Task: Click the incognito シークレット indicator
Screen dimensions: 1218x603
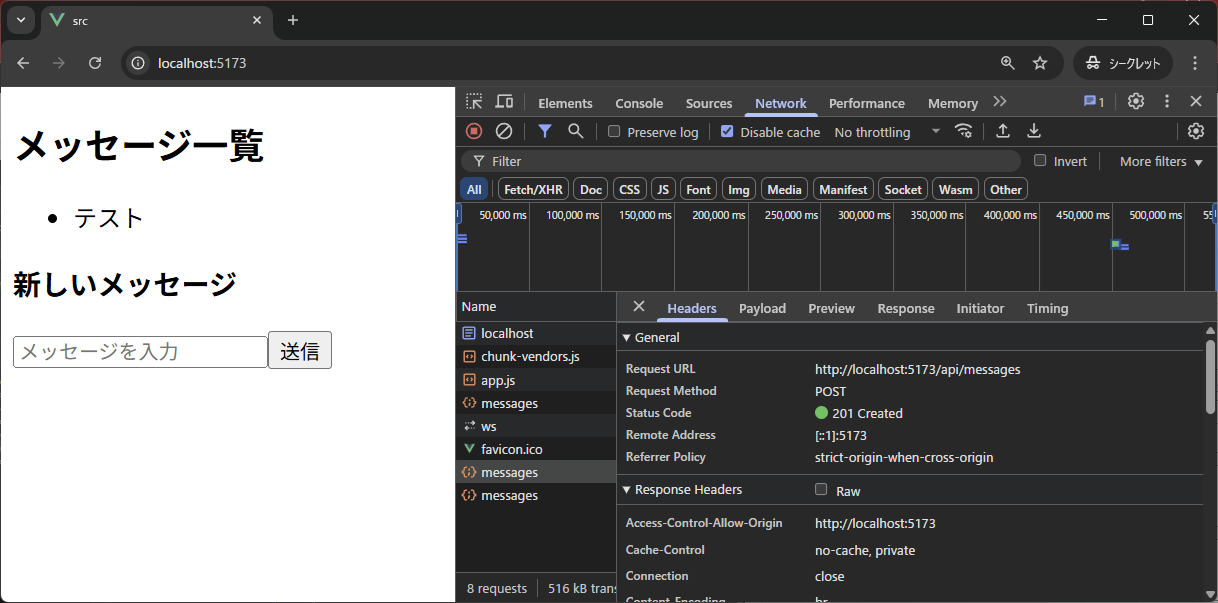Action: click(x=1123, y=63)
